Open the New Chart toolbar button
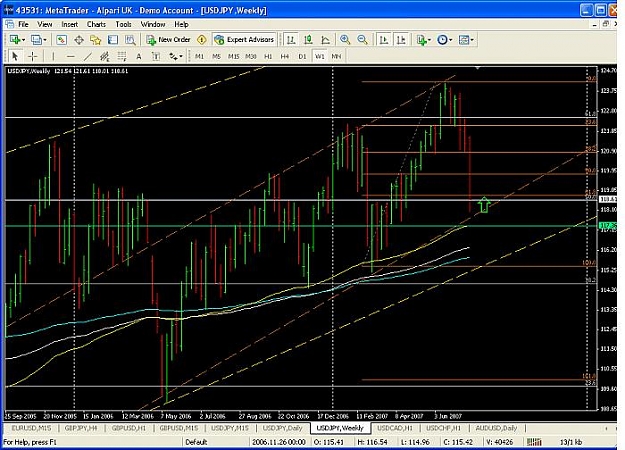Screen dimensions: 625x450 coord(15,40)
